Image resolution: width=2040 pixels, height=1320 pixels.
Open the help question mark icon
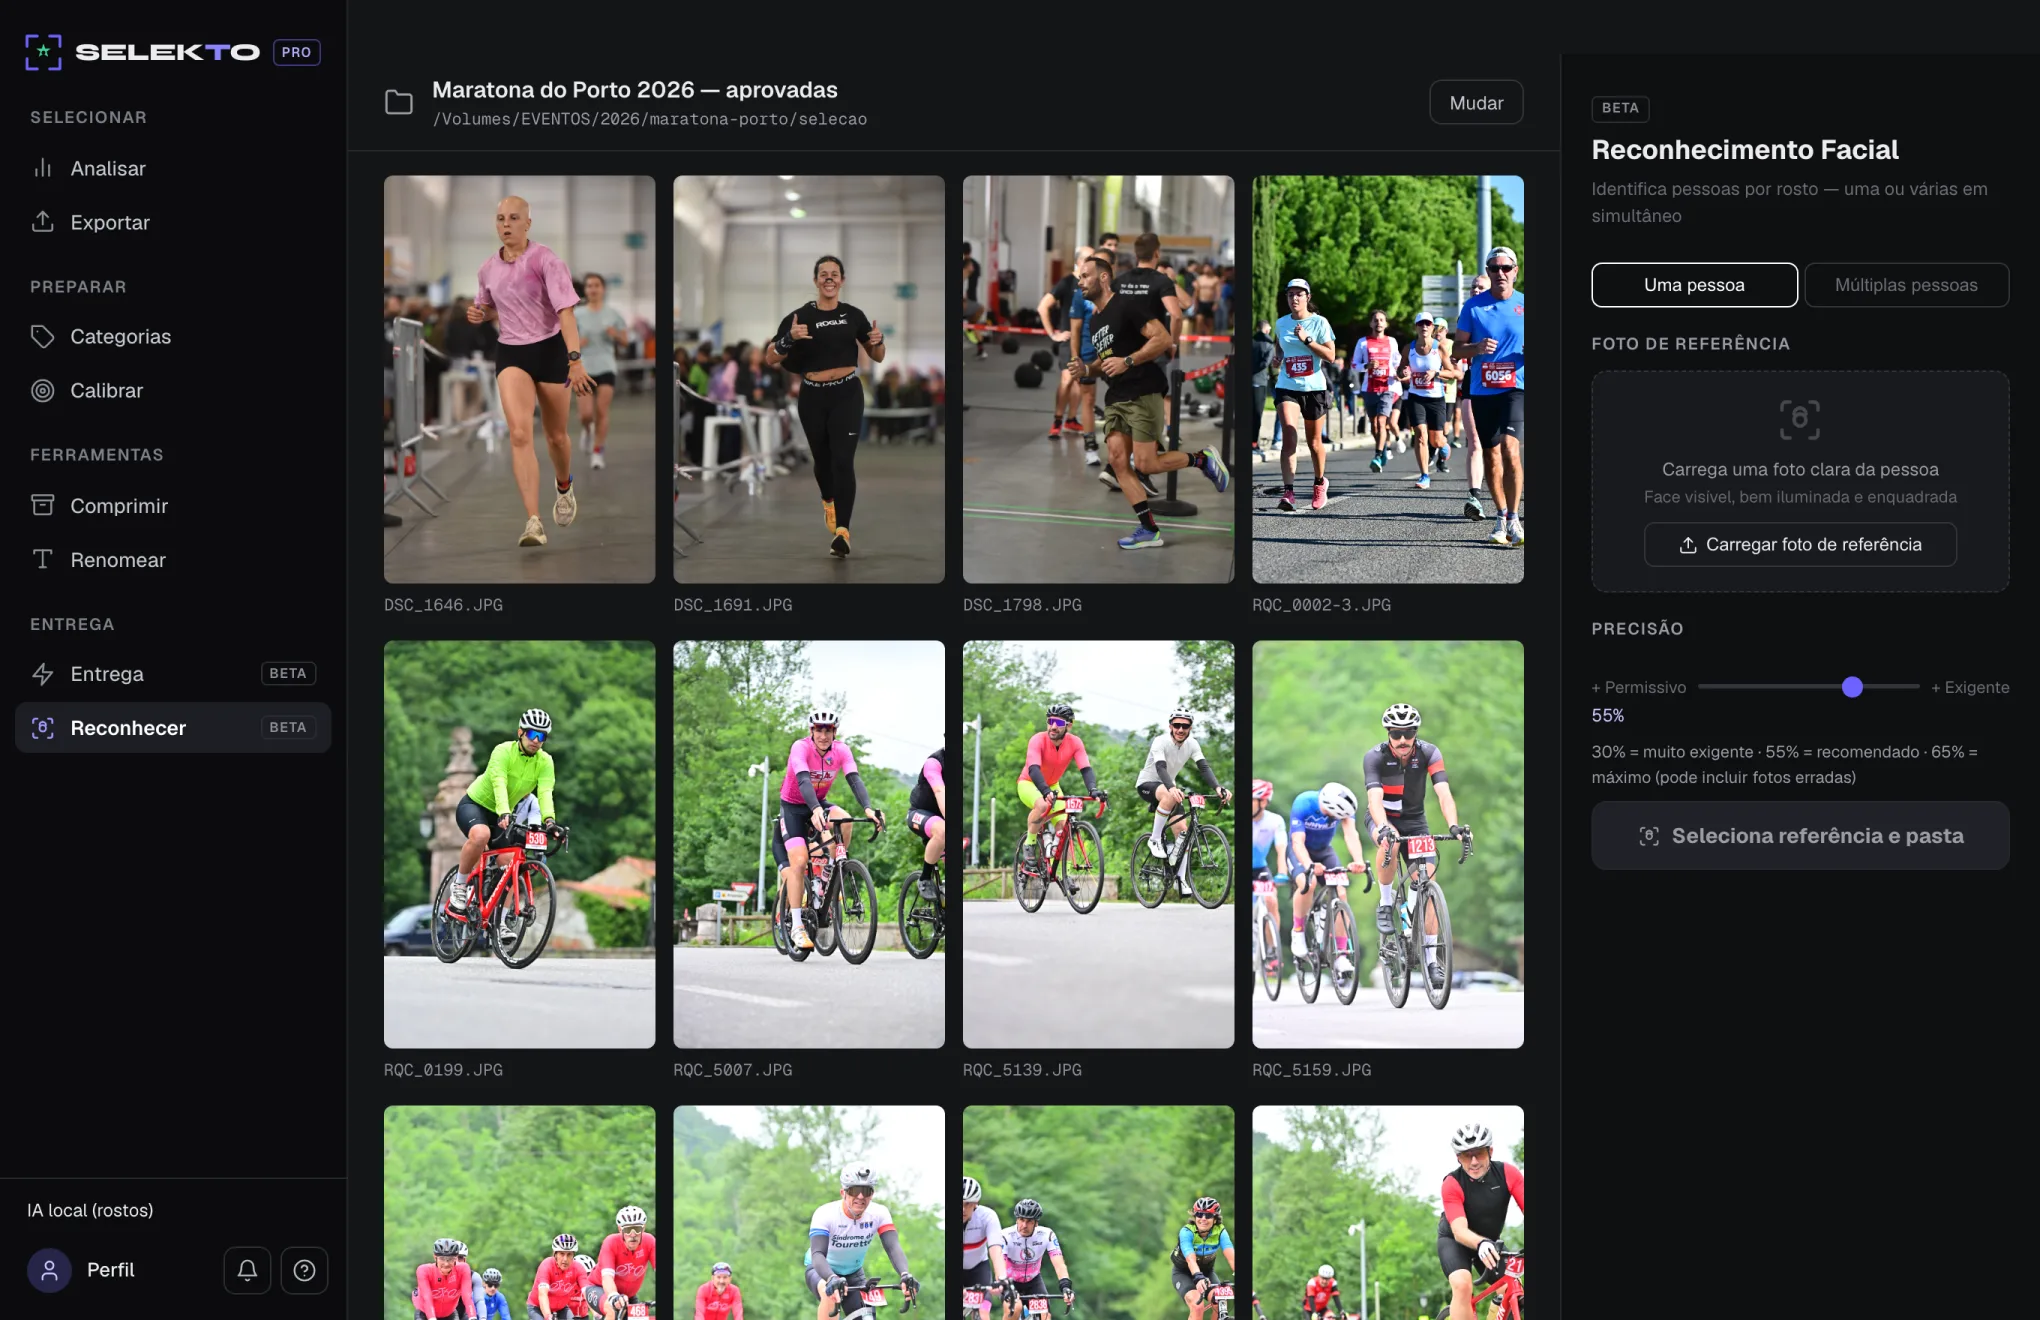tap(304, 1270)
